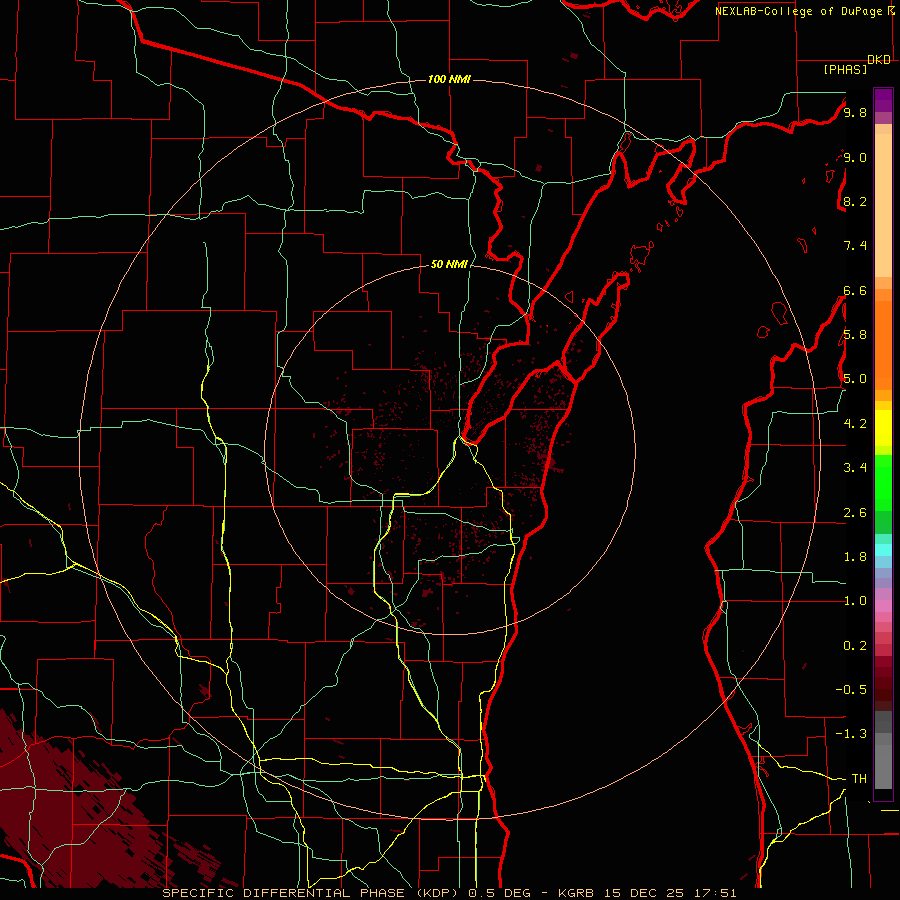This screenshot has height=900, width=900.
Task: Click the 5.0 scale value
Action: (x=855, y=379)
